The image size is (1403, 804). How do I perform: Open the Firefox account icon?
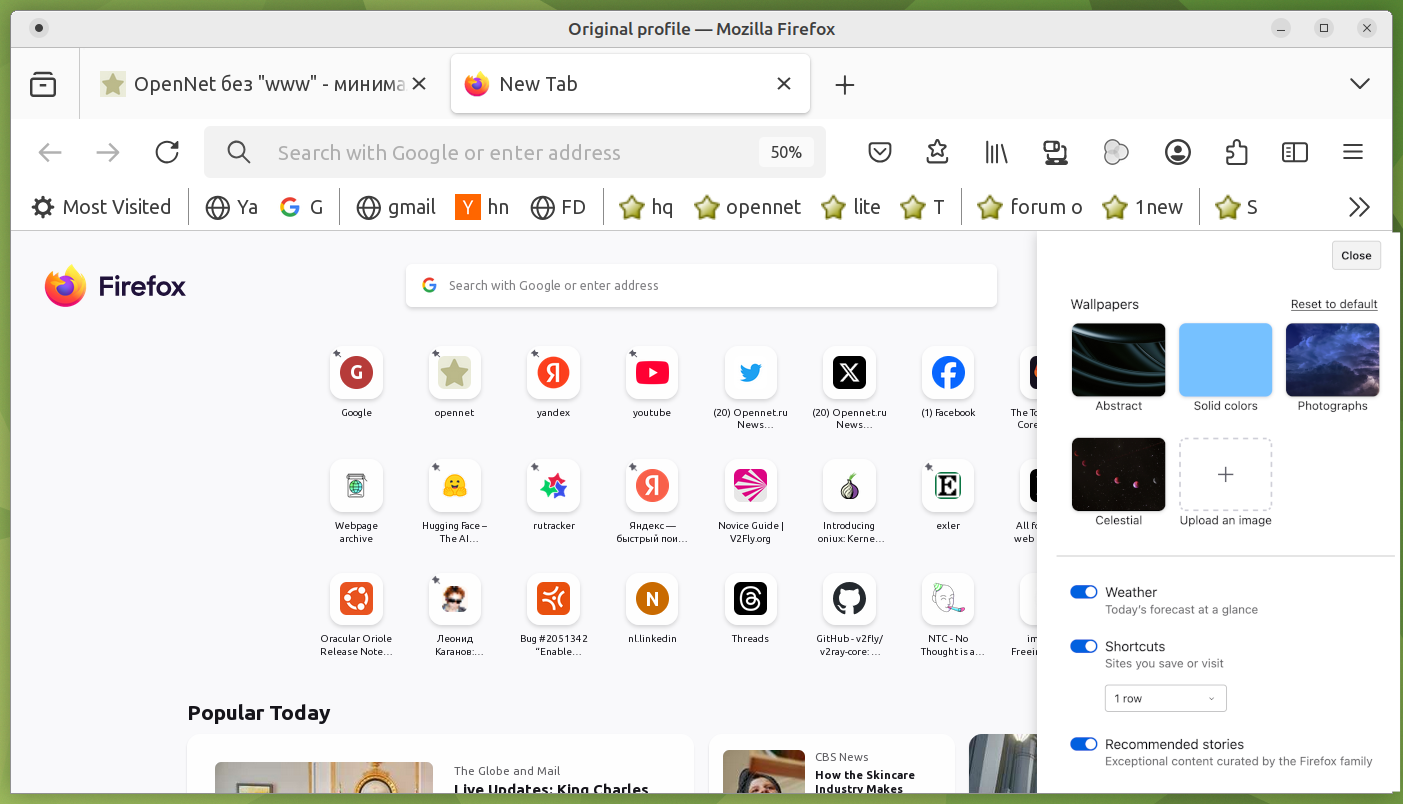point(1178,152)
